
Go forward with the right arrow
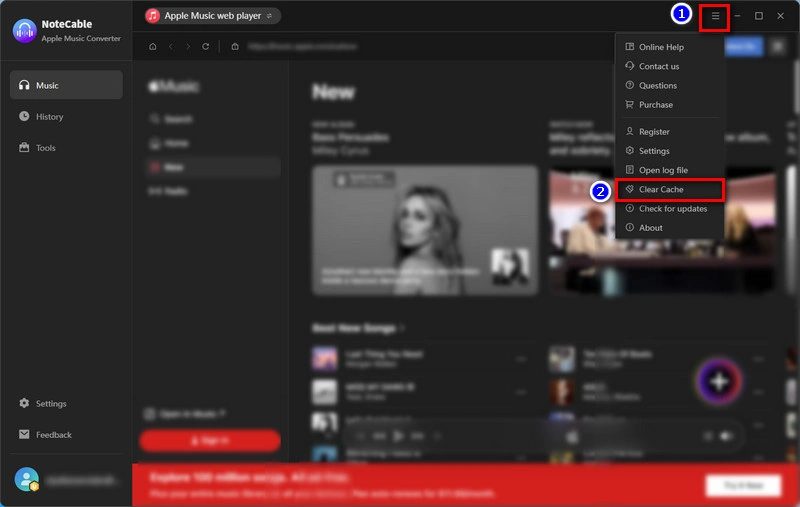[x=188, y=46]
